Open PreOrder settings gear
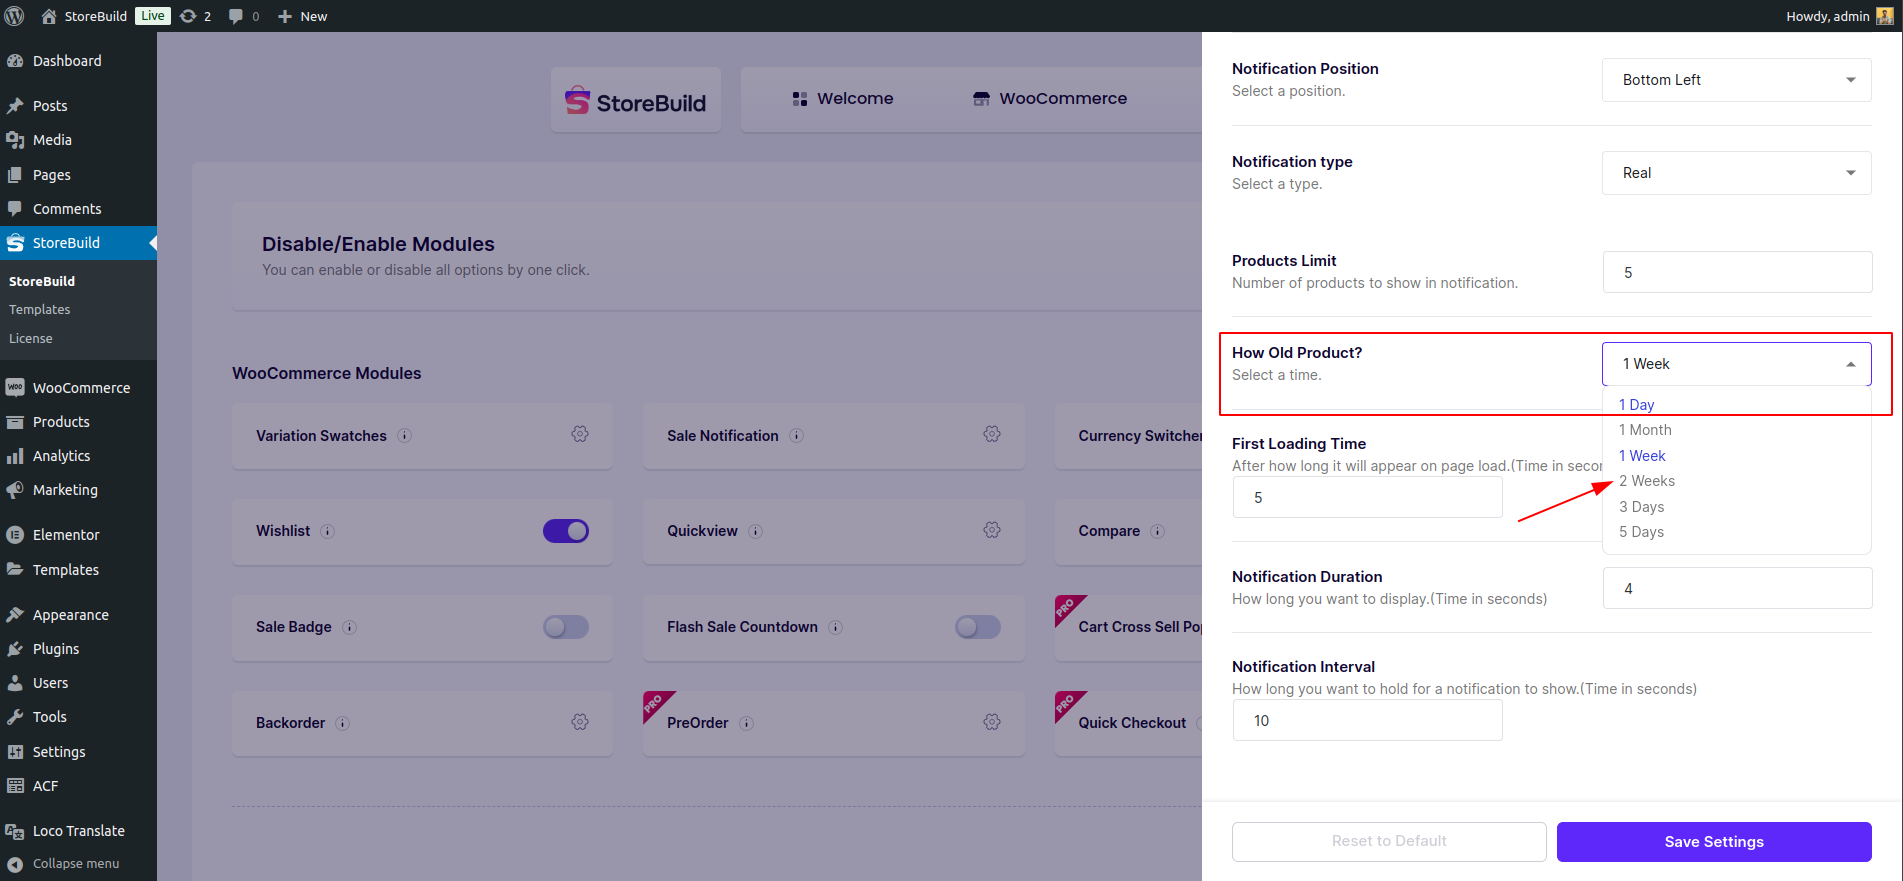 [992, 722]
